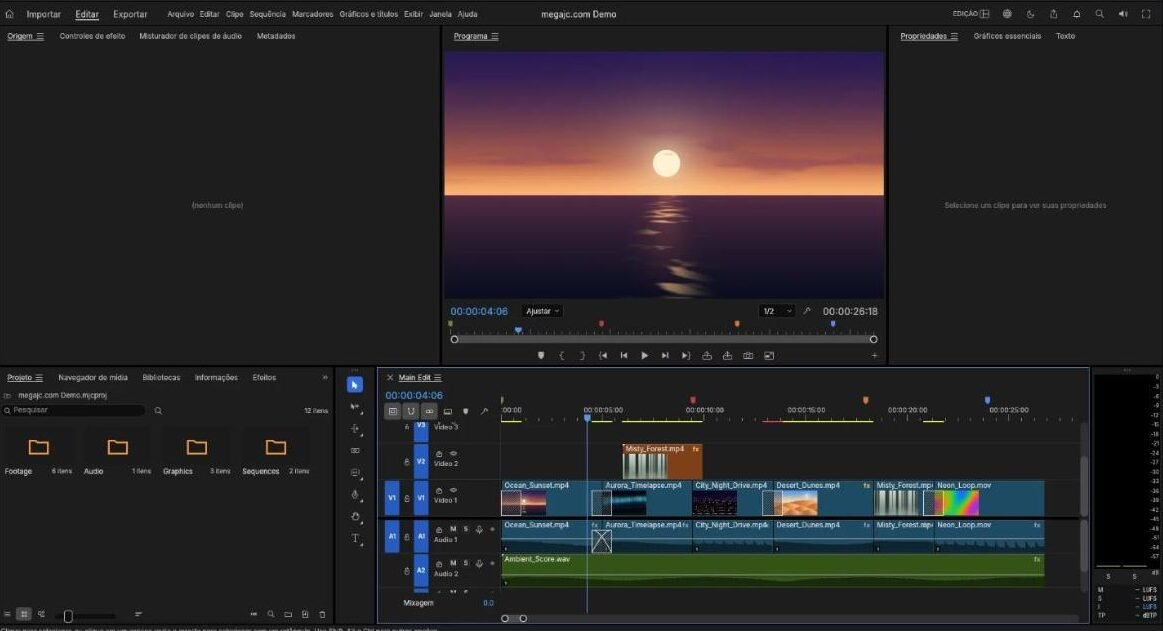The height and width of the screenshot is (631, 1163).
Task: Mute the Audio 1 track
Action: pos(453,529)
